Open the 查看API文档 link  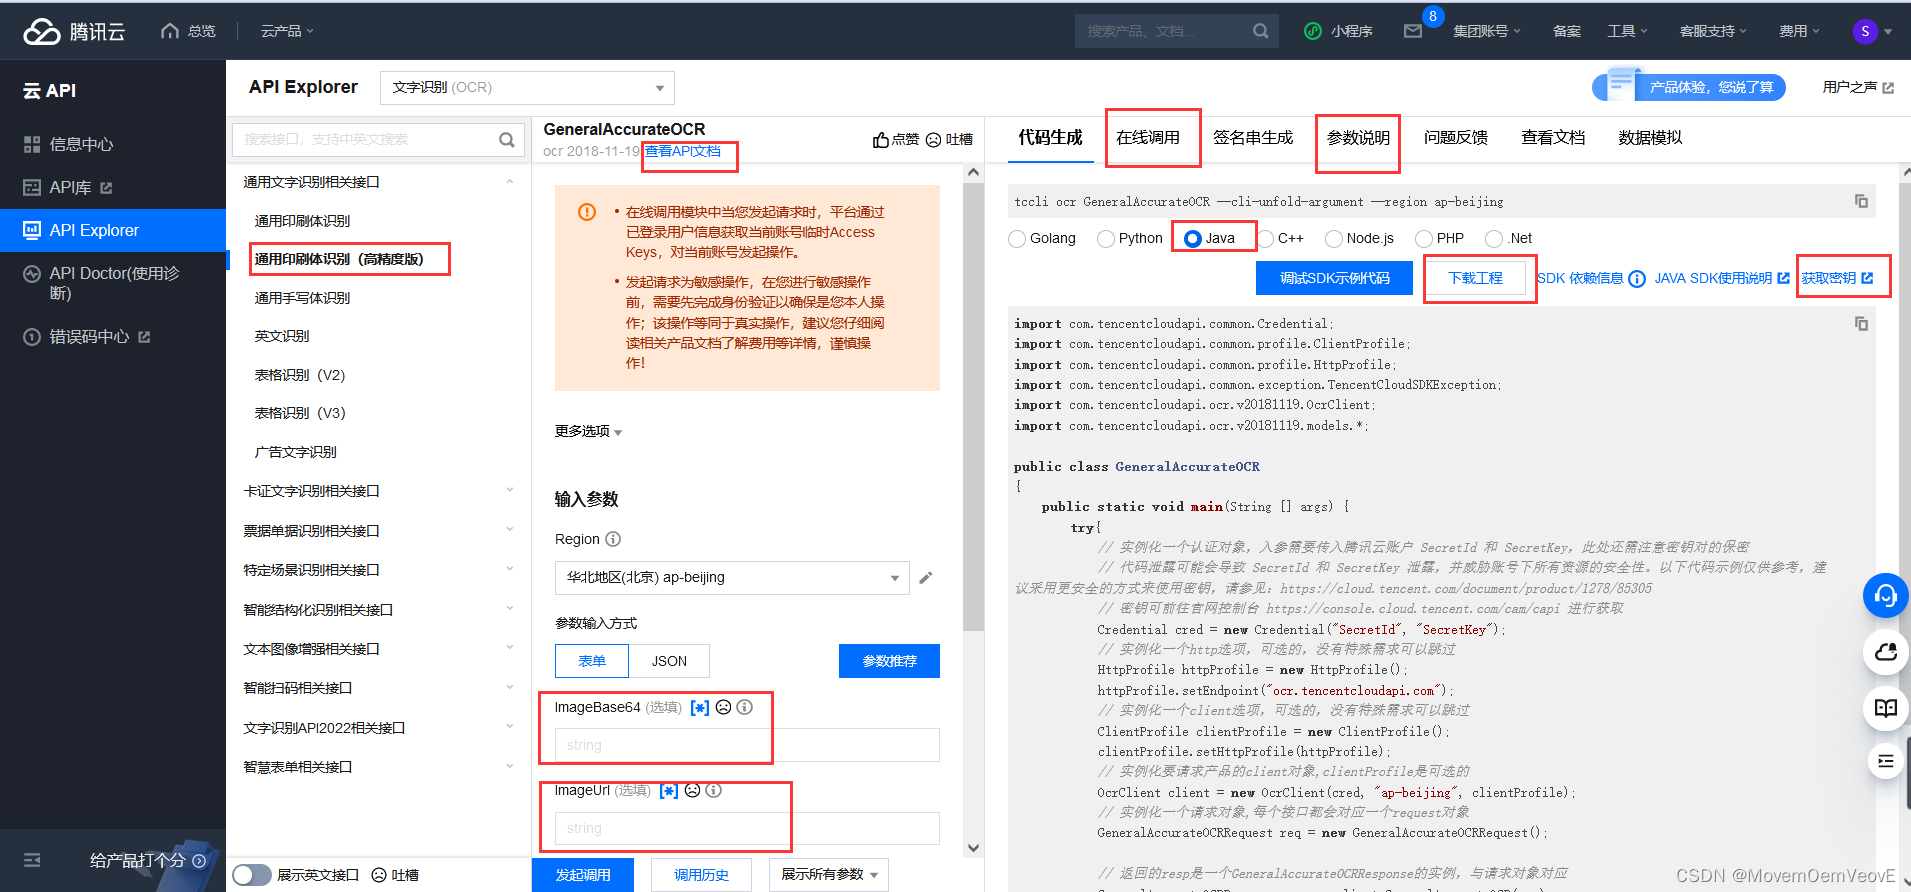point(682,151)
